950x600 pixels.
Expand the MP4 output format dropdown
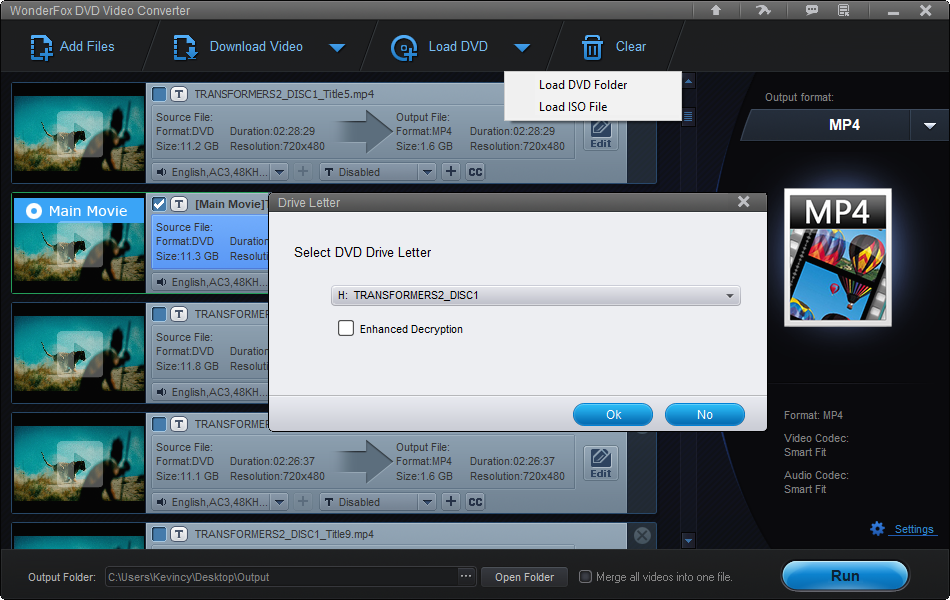[931, 126]
